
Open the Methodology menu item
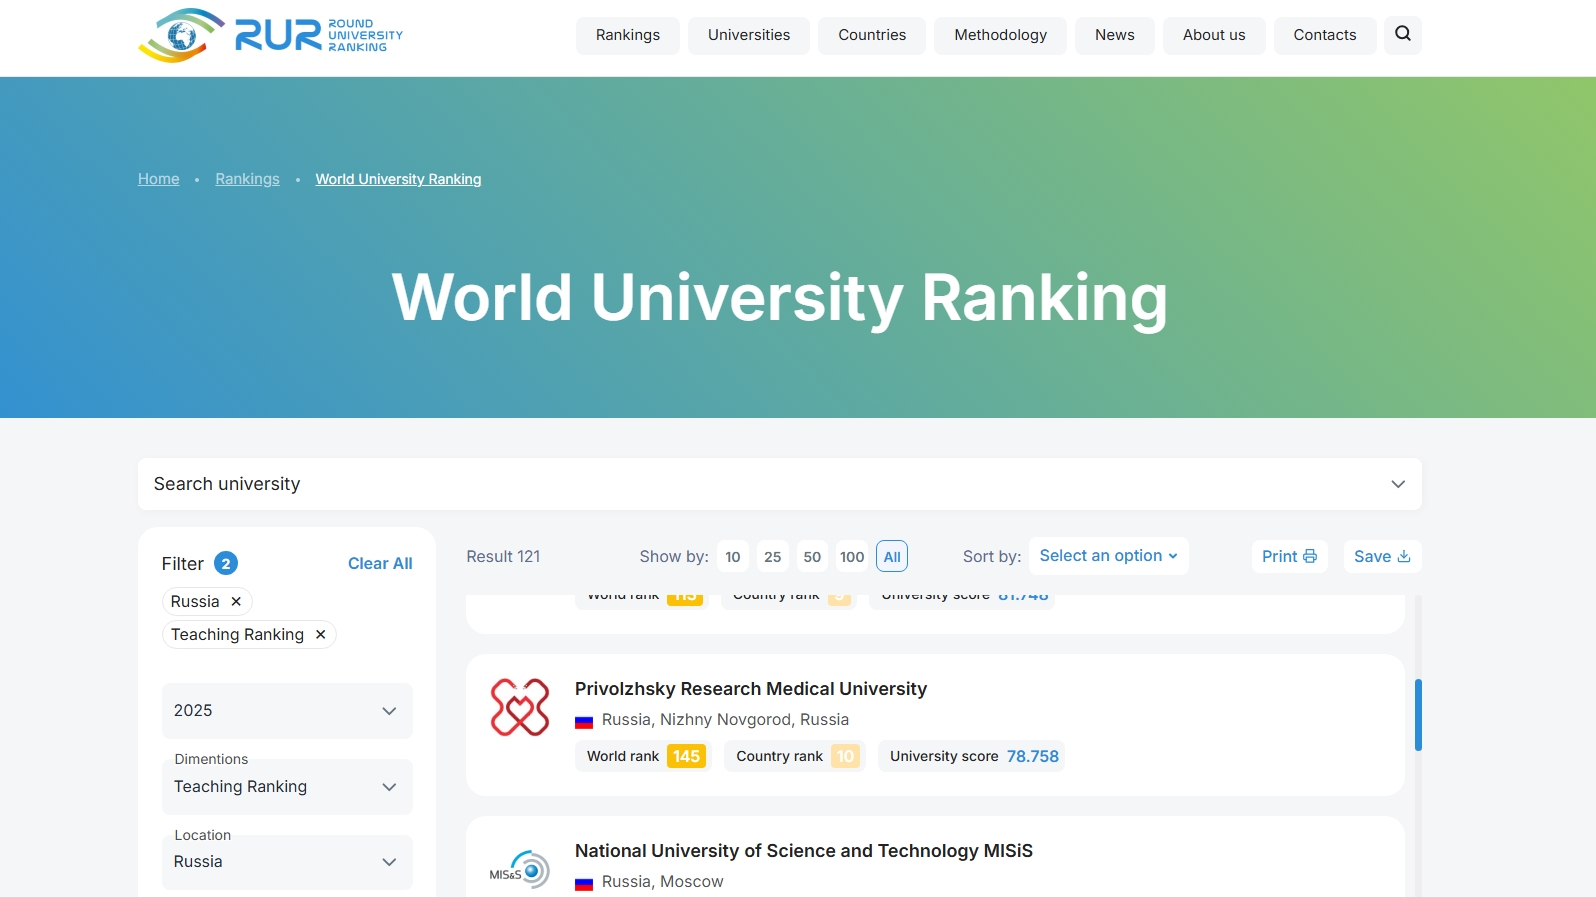click(1000, 35)
